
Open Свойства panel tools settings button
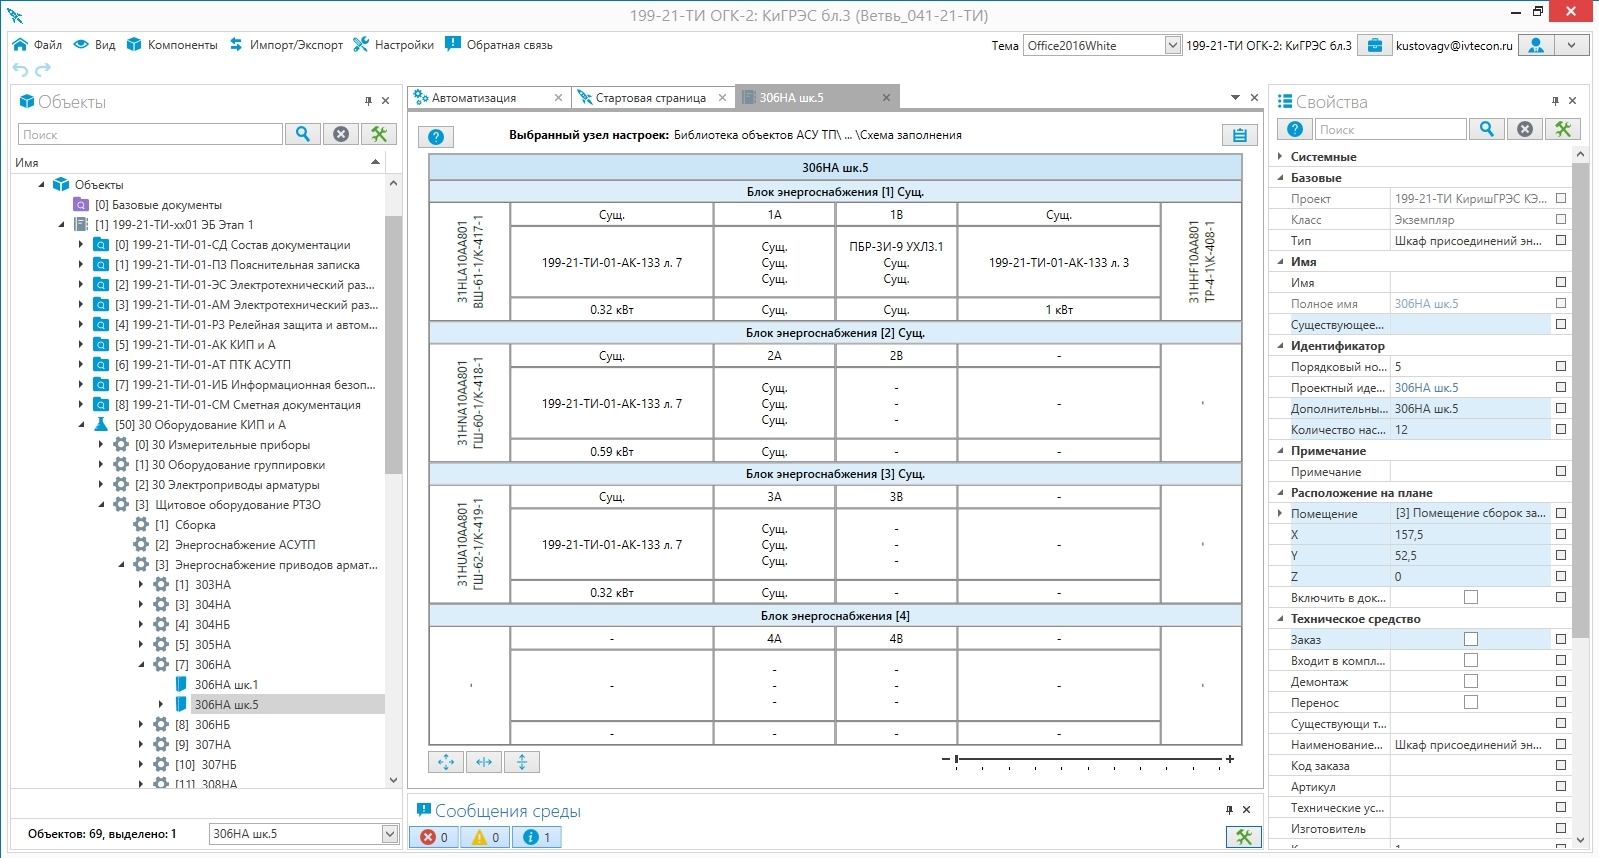1563,129
